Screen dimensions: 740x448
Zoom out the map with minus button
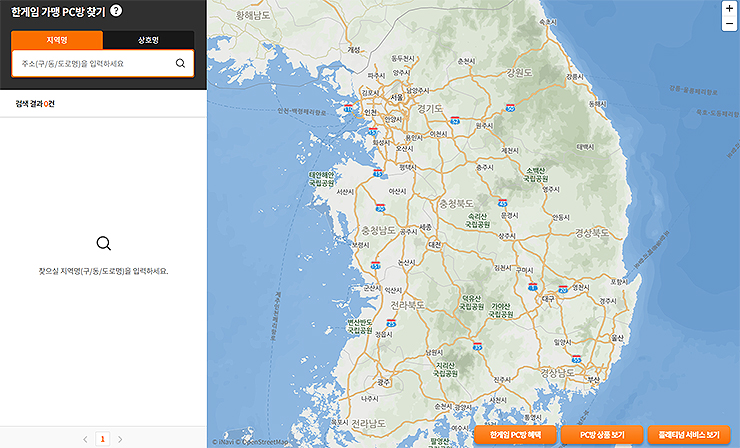click(x=730, y=23)
